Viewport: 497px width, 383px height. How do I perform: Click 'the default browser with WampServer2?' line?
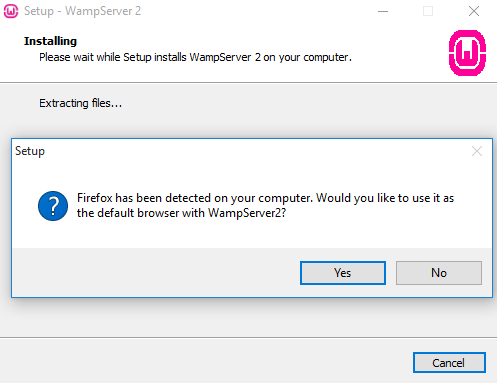(181, 213)
